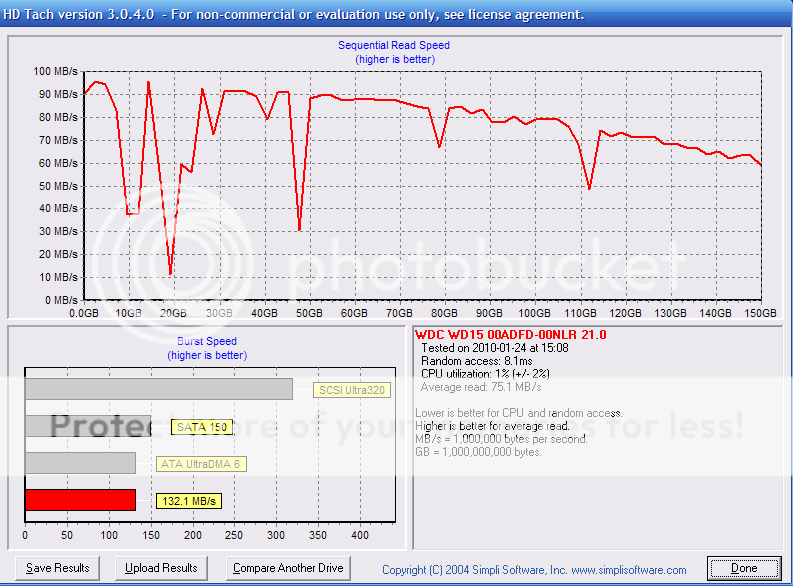Click the 132.1 MB/s label
The height and width of the screenshot is (586, 793).
[x=189, y=501]
